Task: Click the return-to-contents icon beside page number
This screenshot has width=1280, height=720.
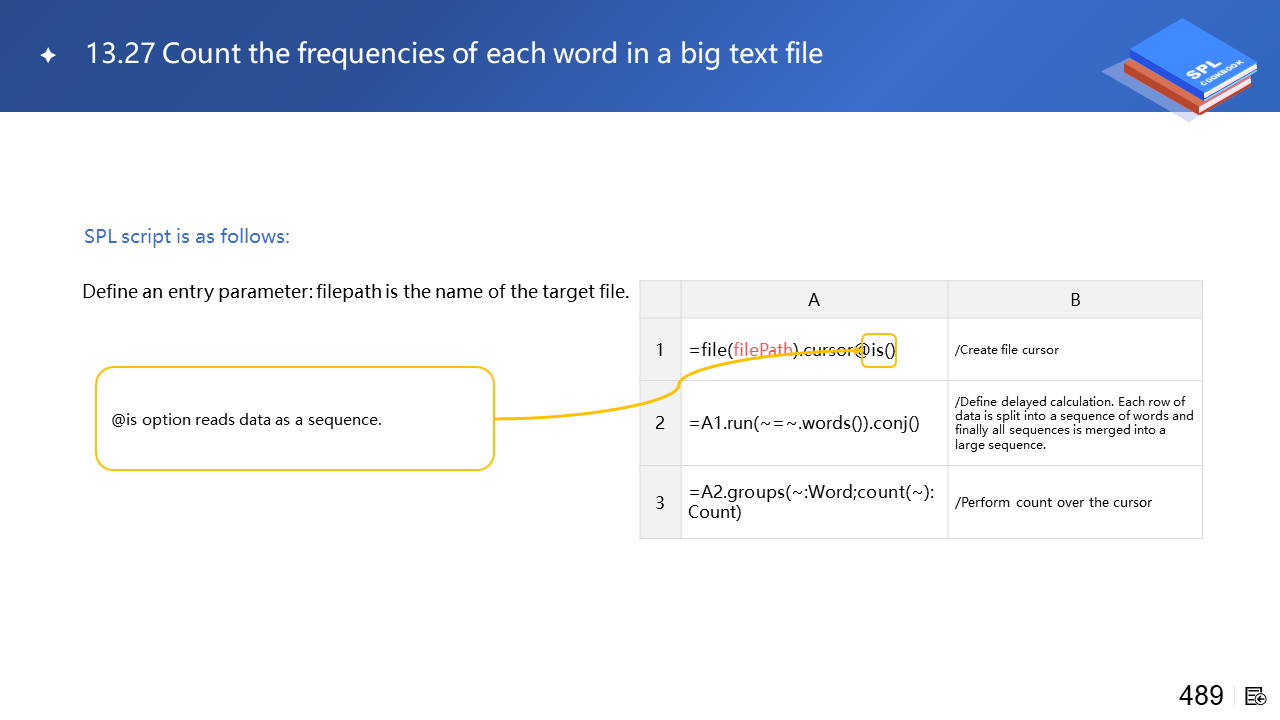Action: [x=1256, y=696]
